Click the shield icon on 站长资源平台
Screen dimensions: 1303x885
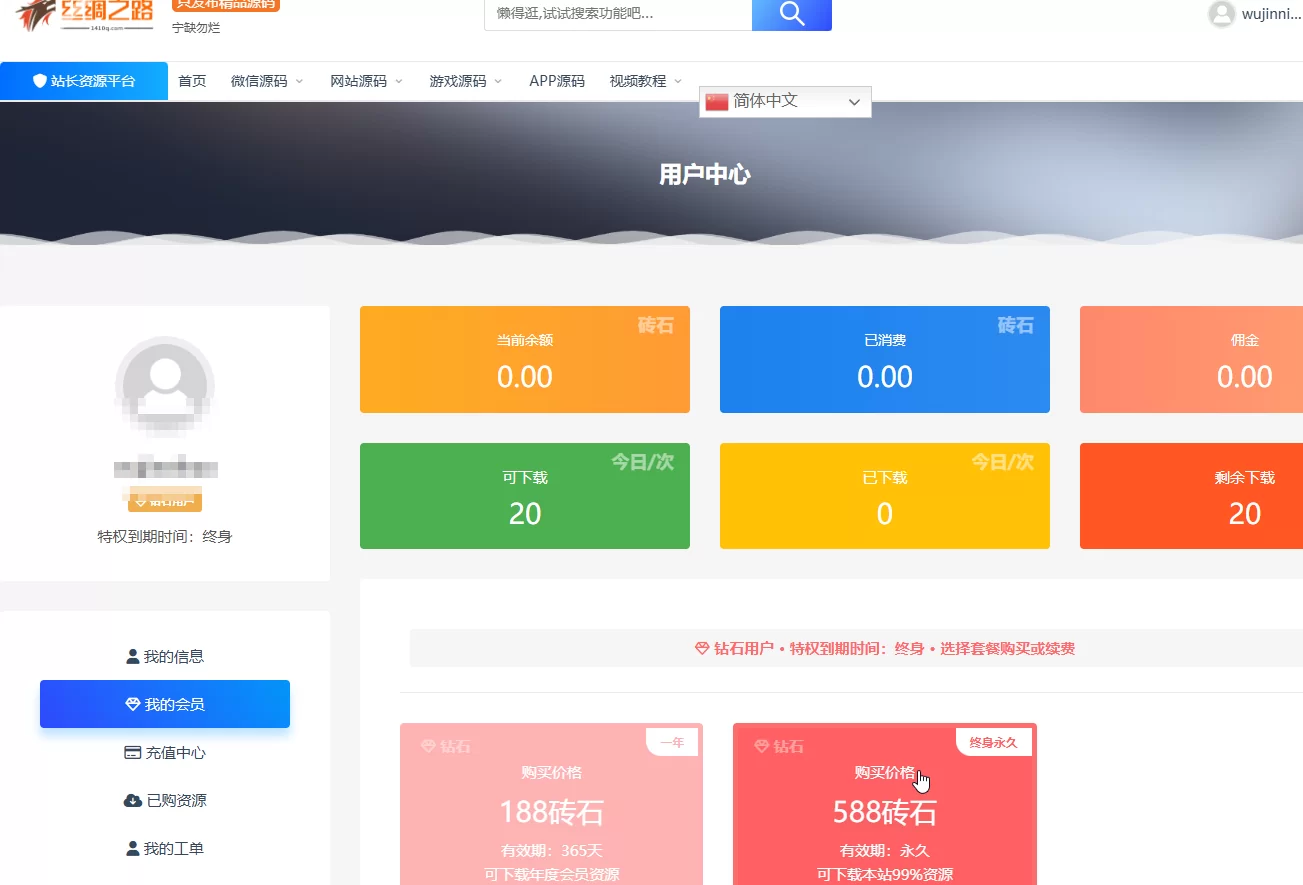point(40,81)
